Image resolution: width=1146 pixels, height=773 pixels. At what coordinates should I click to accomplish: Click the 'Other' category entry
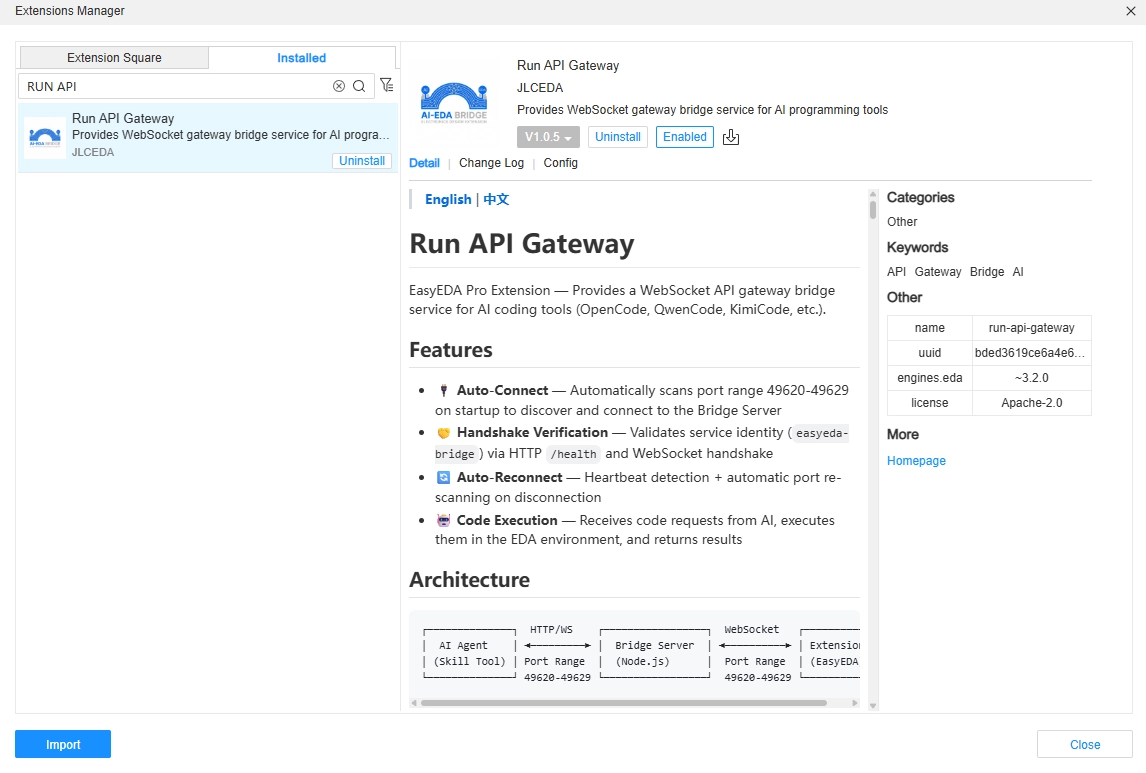[x=902, y=221]
